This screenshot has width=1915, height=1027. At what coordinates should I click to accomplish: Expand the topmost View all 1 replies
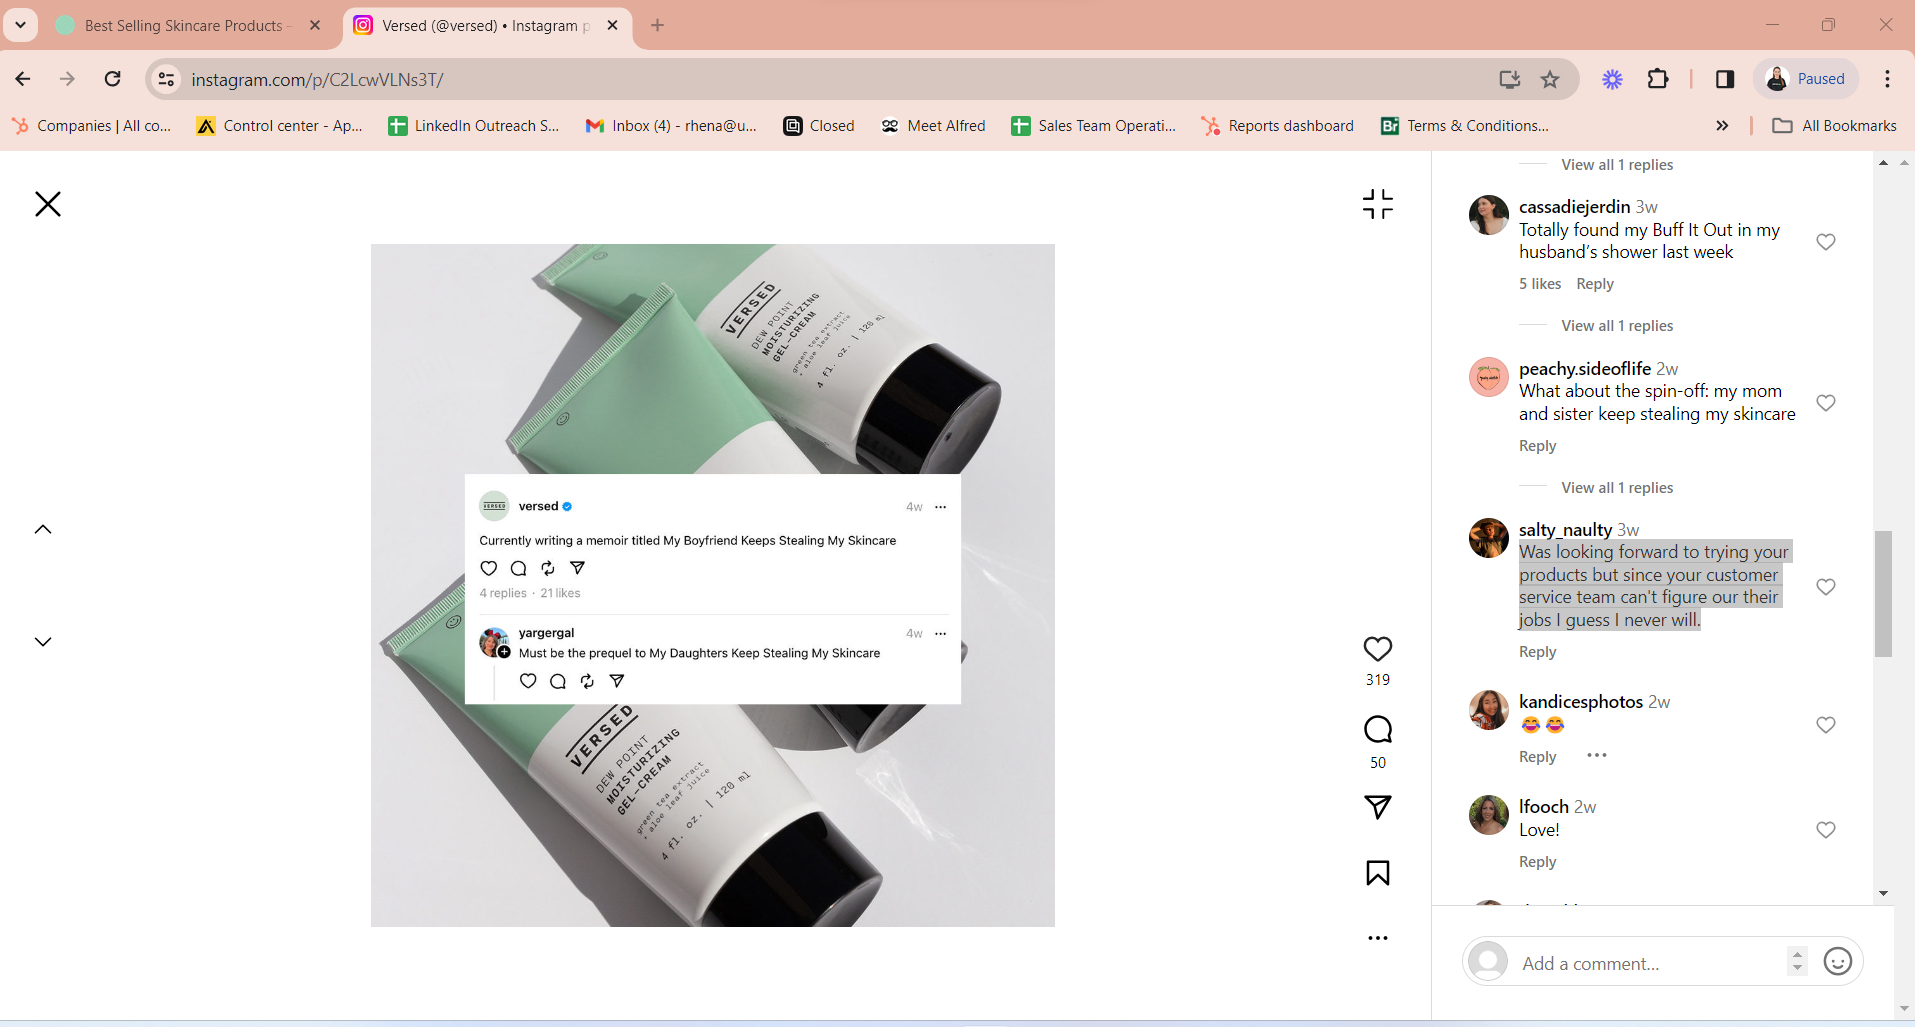(x=1617, y=165)
